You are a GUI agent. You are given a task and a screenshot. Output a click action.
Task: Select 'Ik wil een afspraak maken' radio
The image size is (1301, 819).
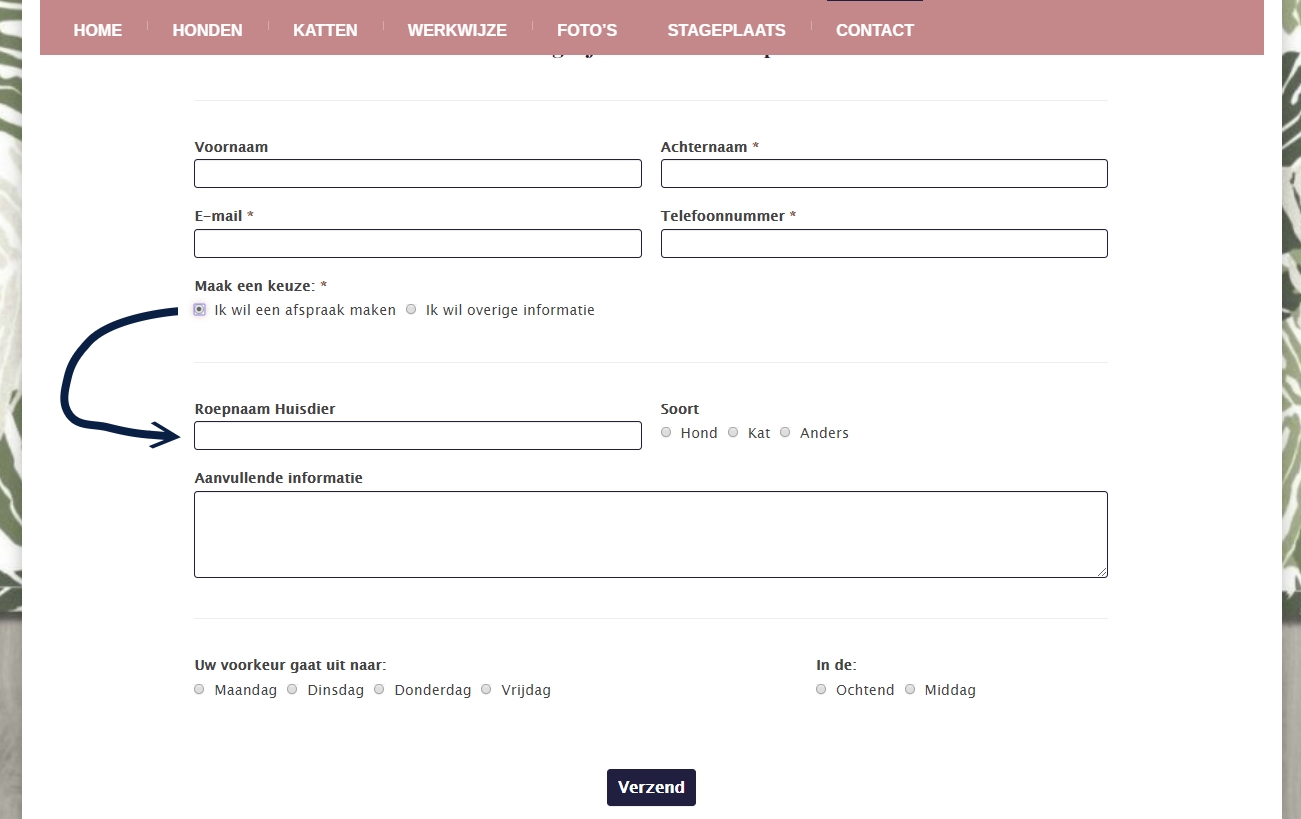(x=200, y=310)
